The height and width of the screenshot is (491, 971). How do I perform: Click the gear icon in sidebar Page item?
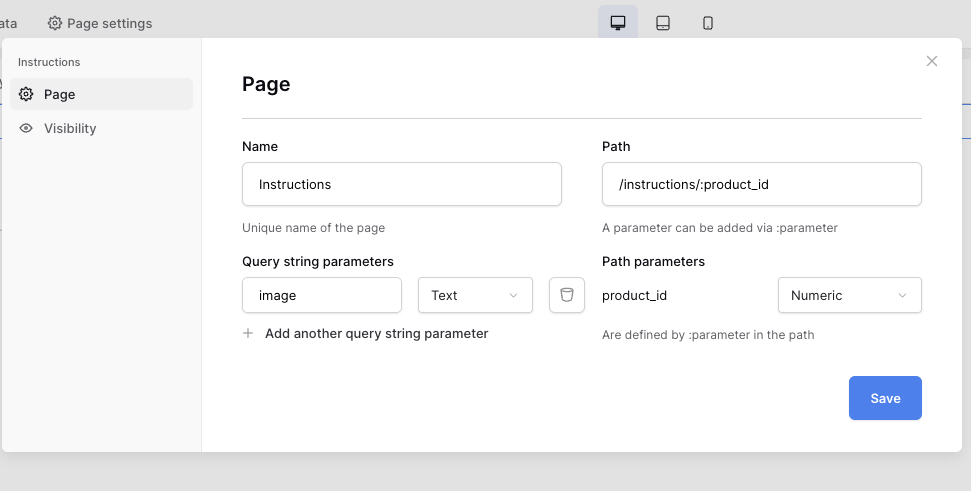[x=26, y=94]
